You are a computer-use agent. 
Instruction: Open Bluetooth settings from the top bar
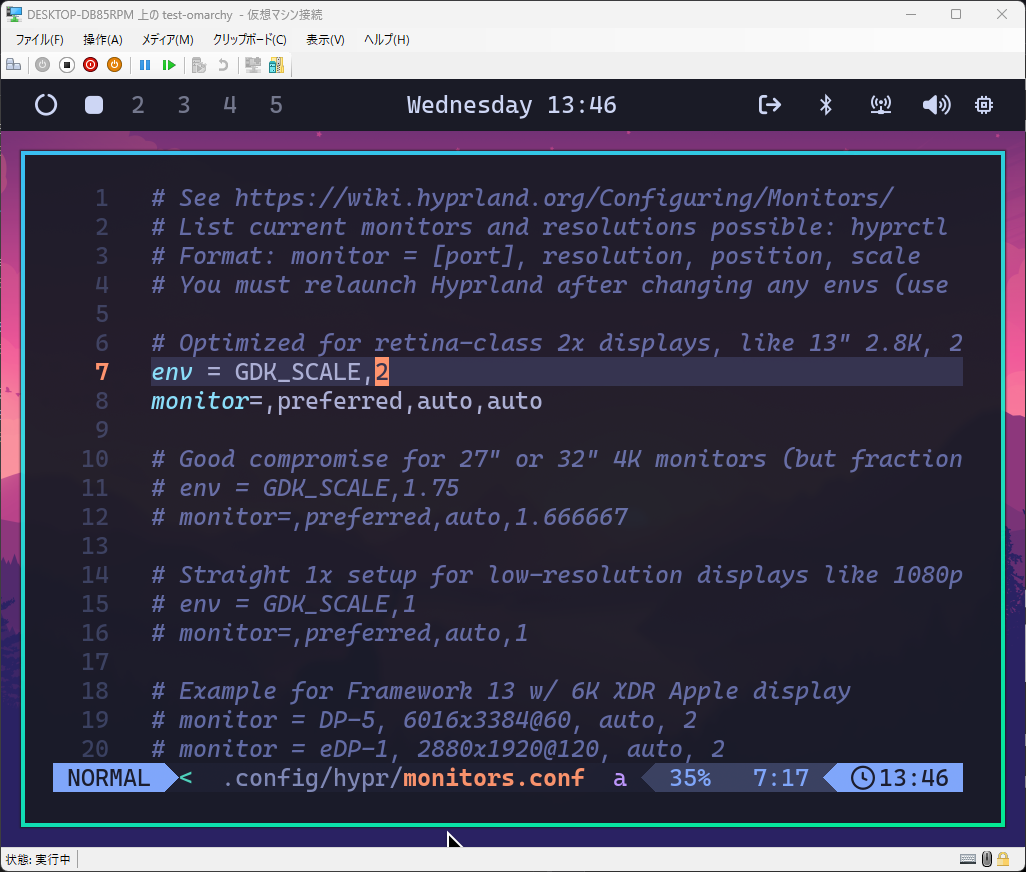point(826,105)
